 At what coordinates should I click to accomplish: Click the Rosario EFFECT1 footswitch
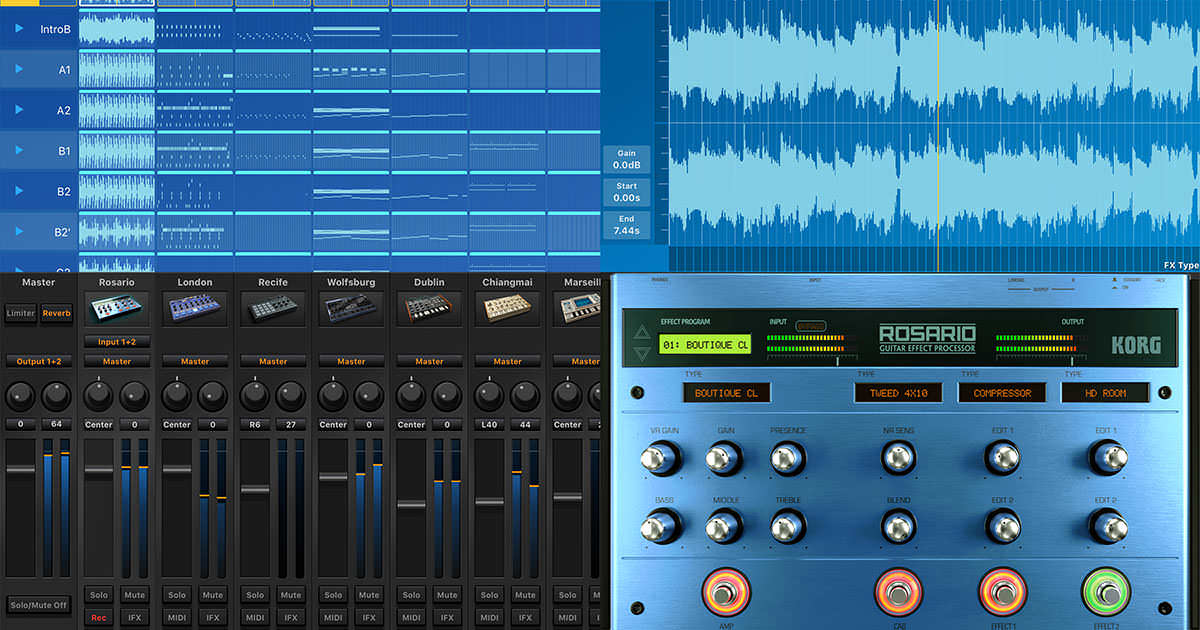click(1002, 593)
